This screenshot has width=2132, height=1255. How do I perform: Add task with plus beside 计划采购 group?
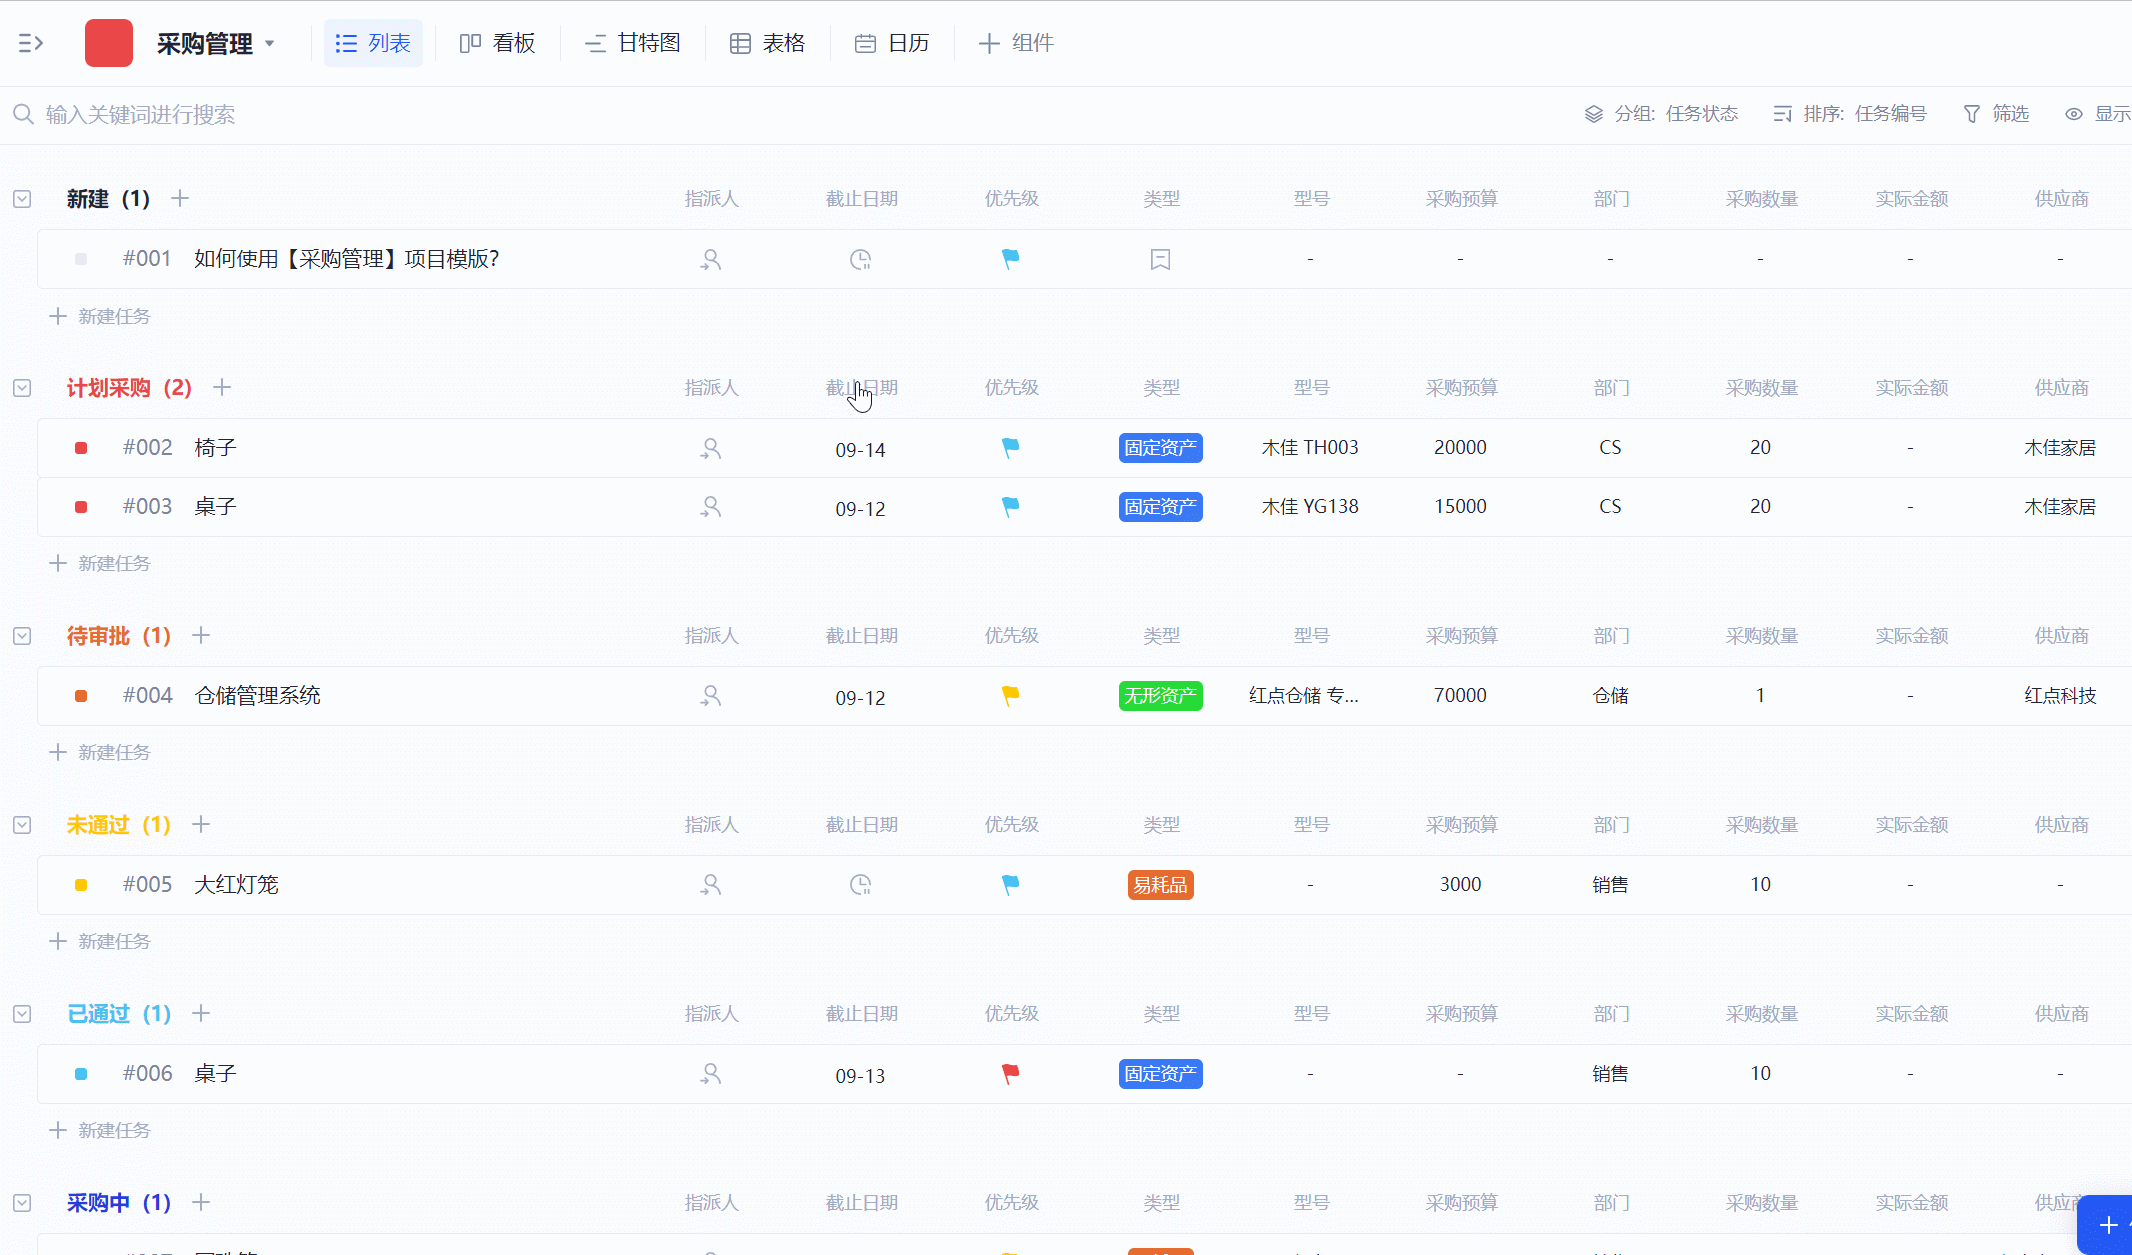222,387
